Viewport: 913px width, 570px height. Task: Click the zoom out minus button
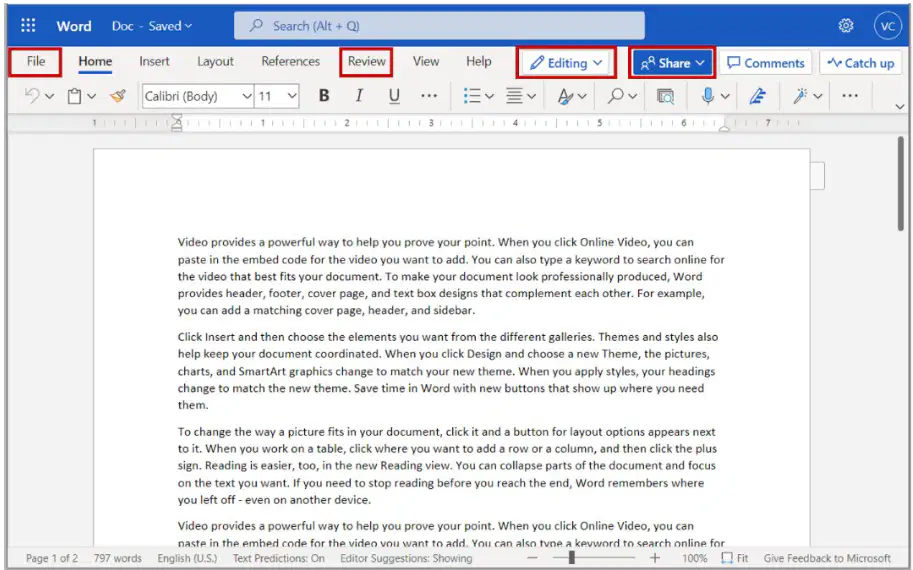coord(532,558)
